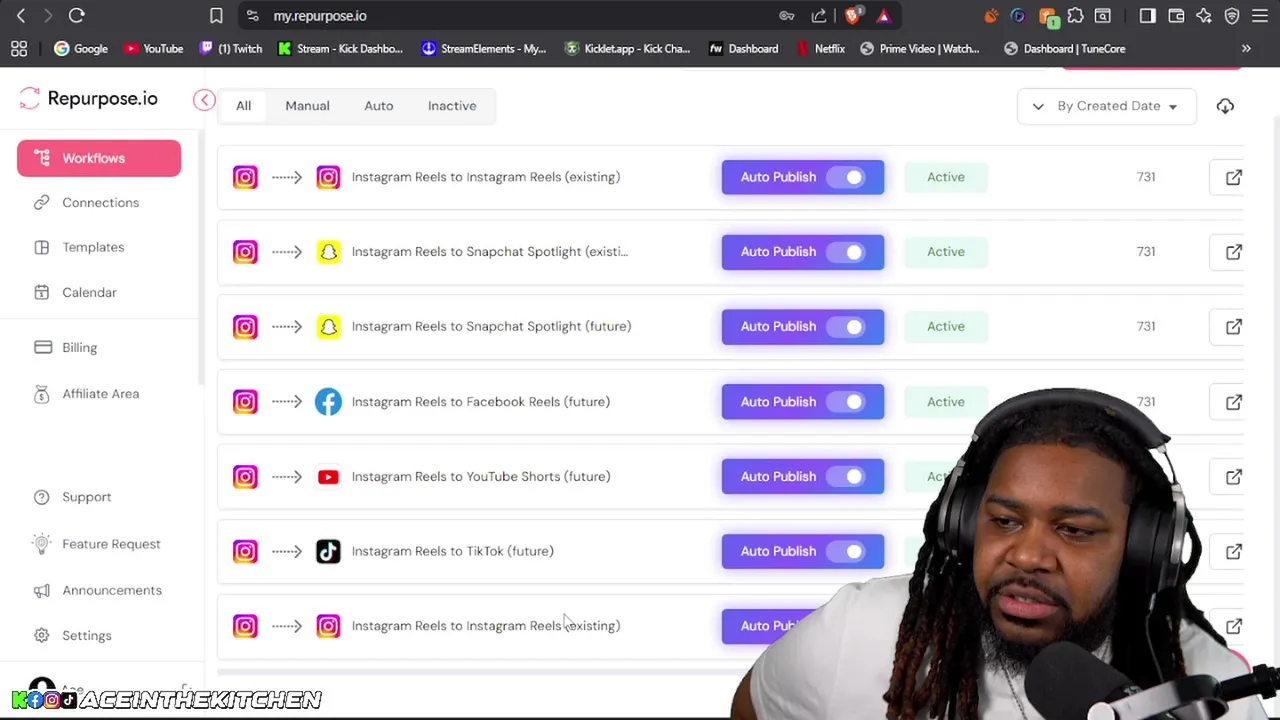Open the Workflows sidebar item
Screen dimensions: 1280x720
tap(99, 158)
